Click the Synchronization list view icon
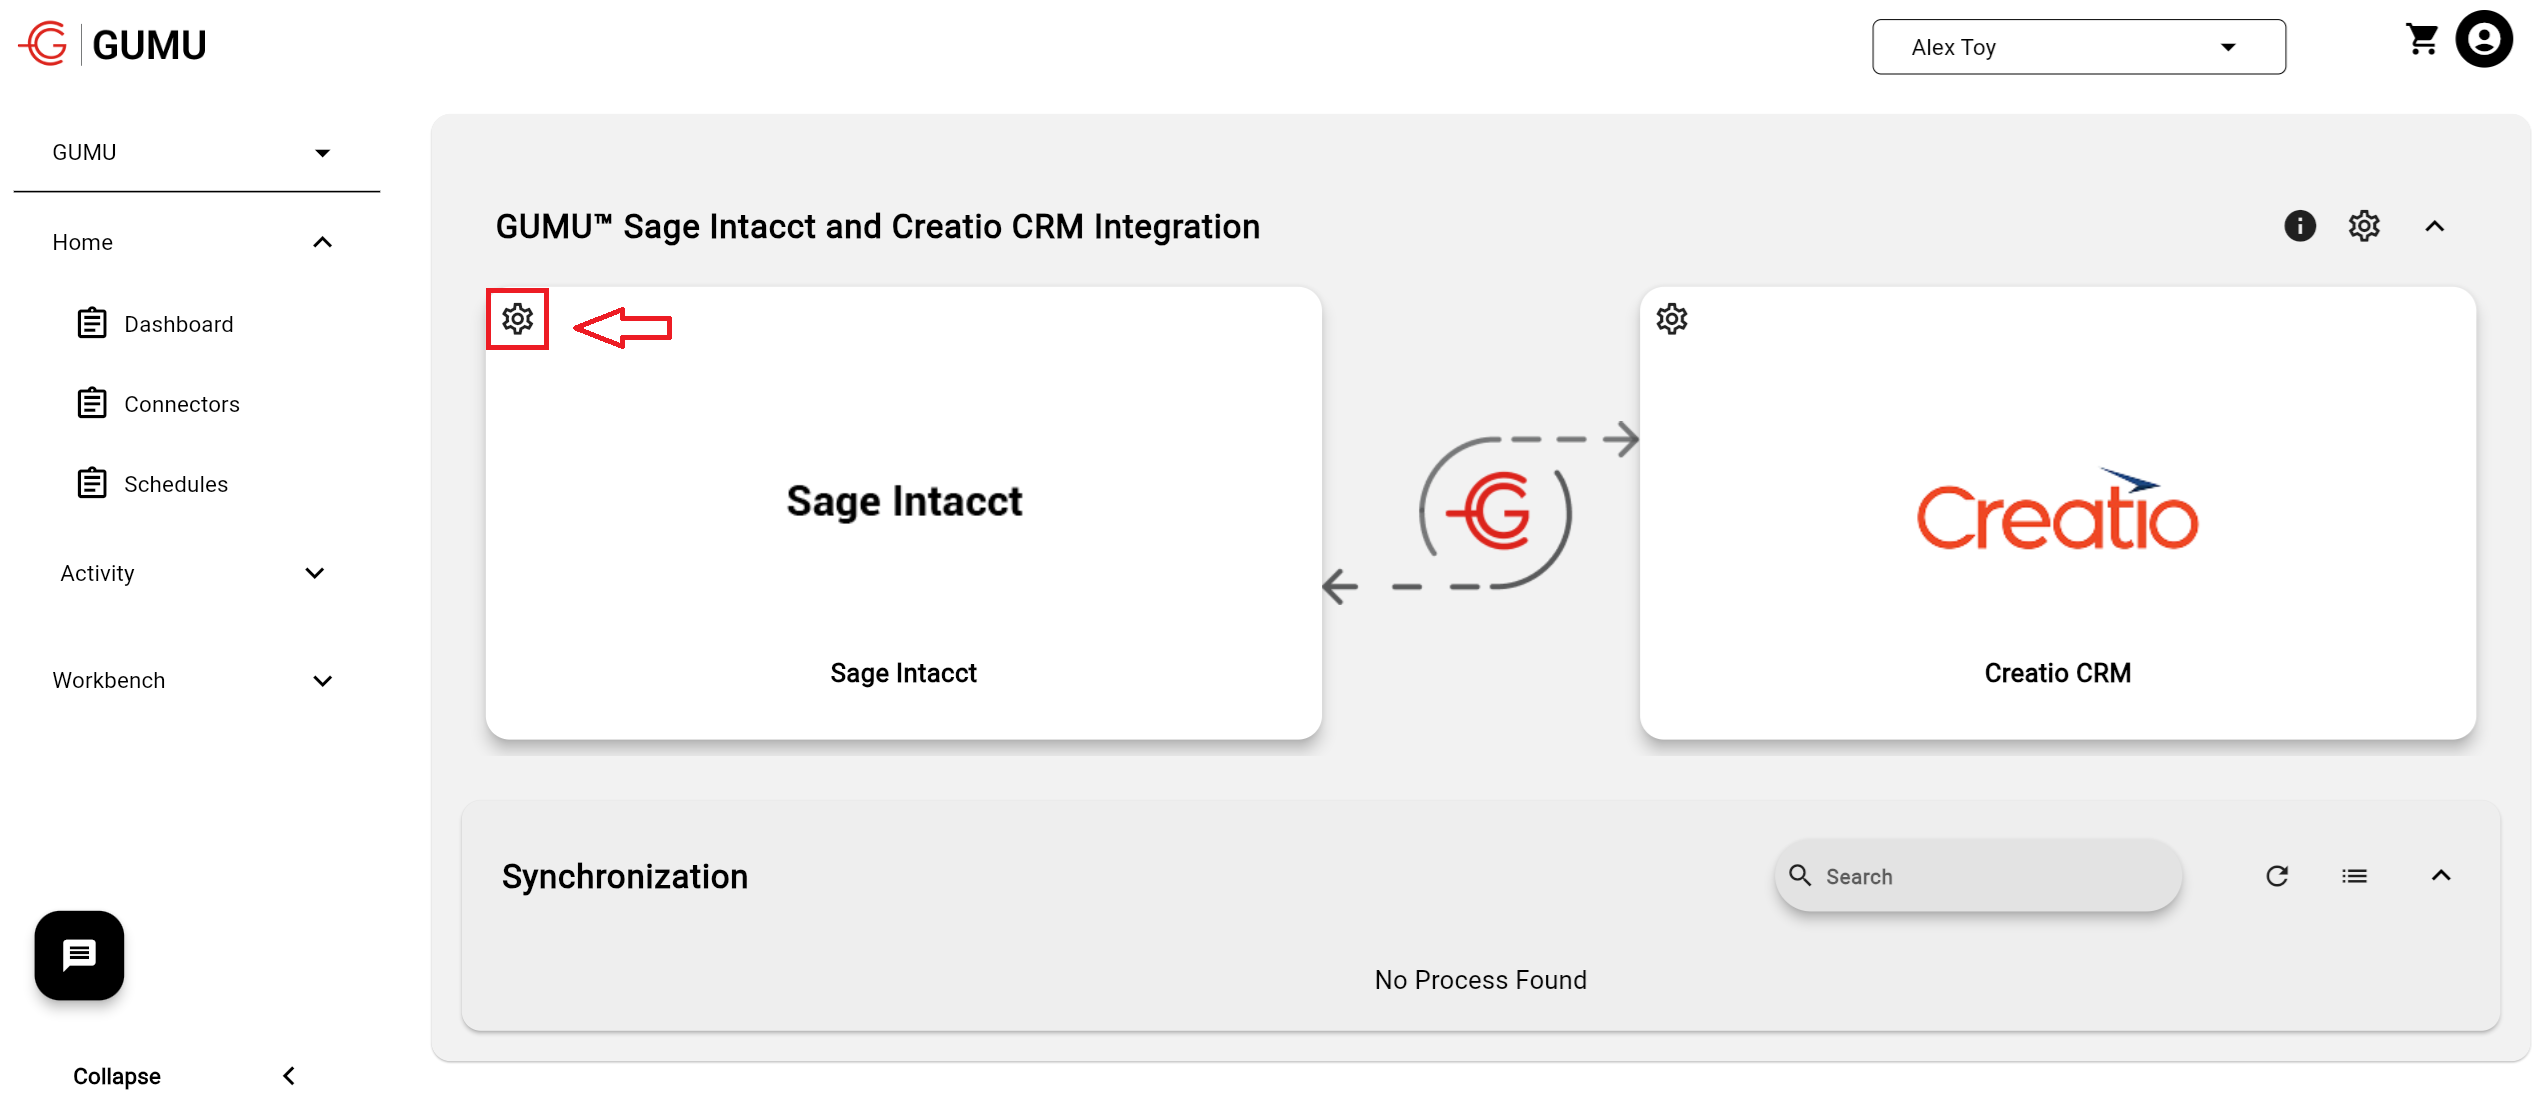 pyautogui.click(x=2354, y=876)
